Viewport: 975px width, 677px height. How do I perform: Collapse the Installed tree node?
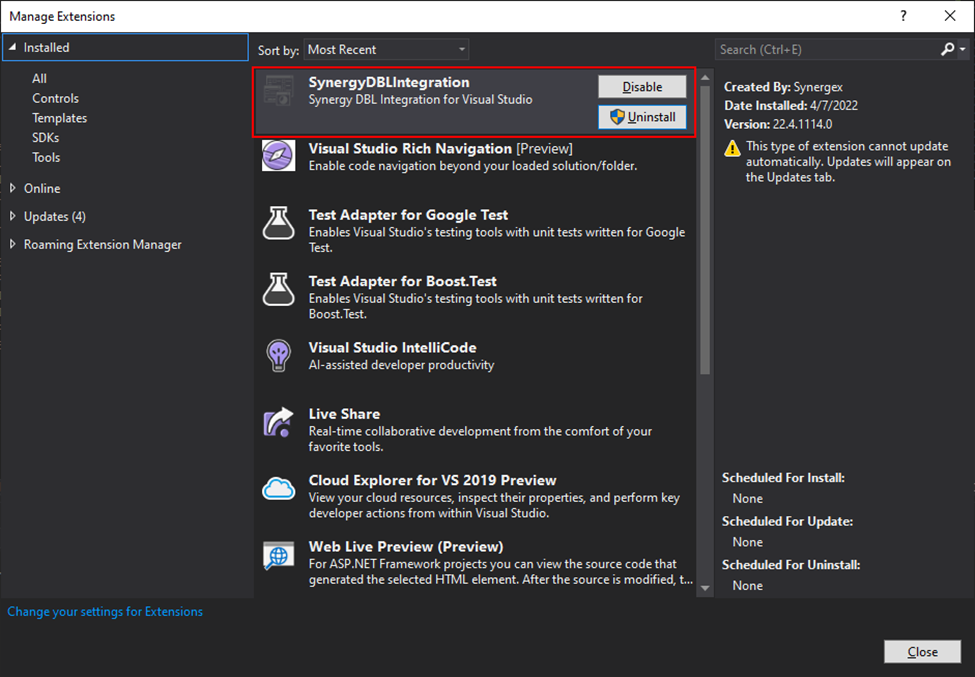pyautogui.click(x=12, y=47)
